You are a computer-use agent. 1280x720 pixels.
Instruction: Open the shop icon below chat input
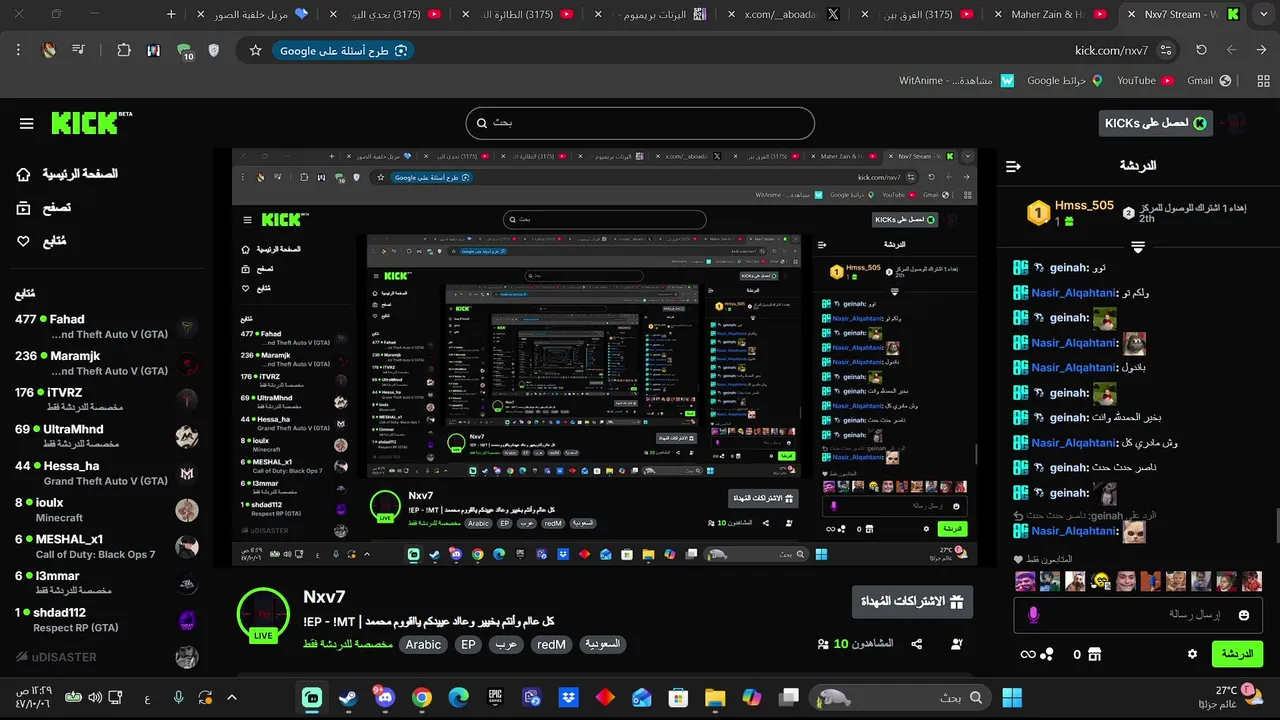[1094, 654]
